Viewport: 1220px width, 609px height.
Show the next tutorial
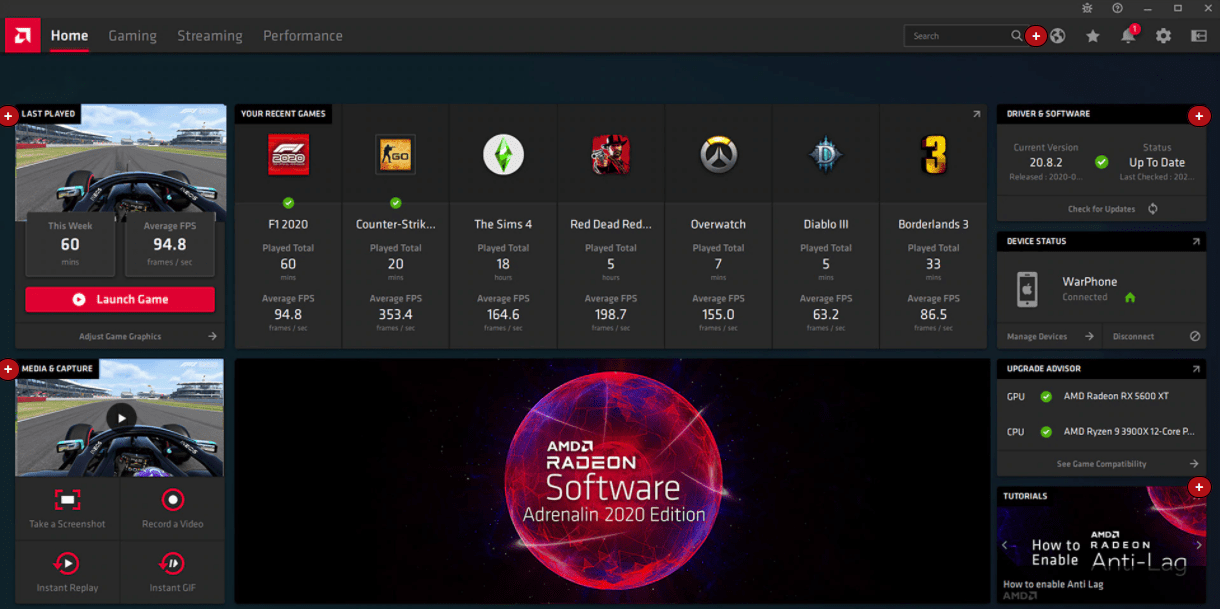[1197, 545]
